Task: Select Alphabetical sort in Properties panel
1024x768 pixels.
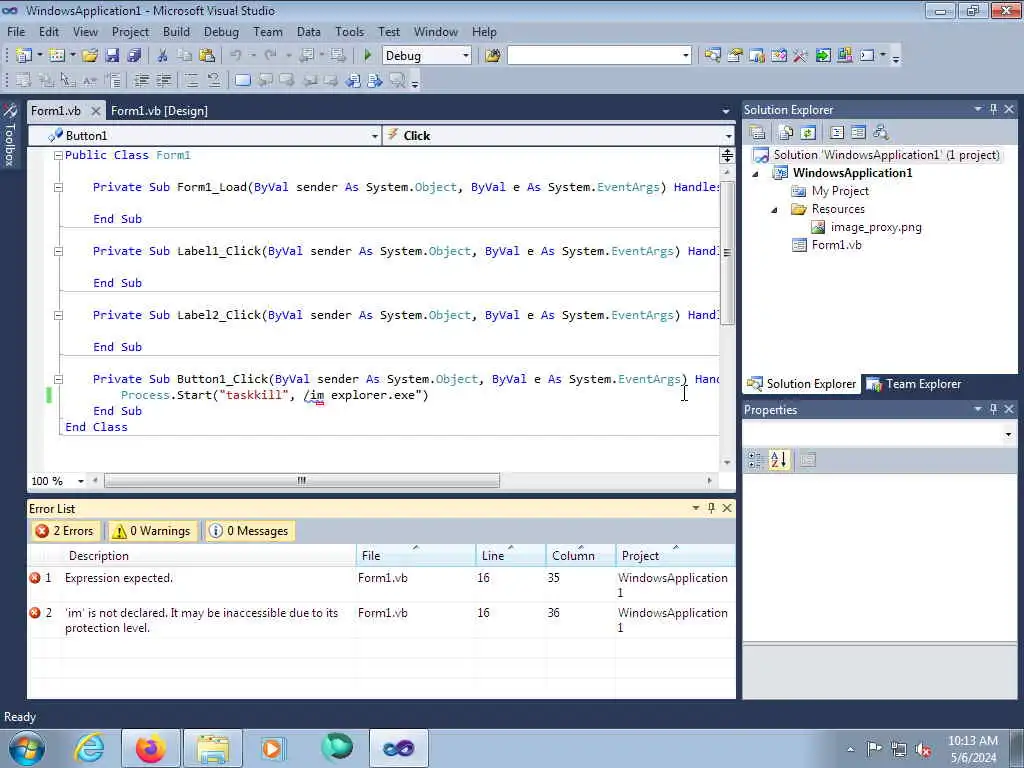Action: coord(778,460)
